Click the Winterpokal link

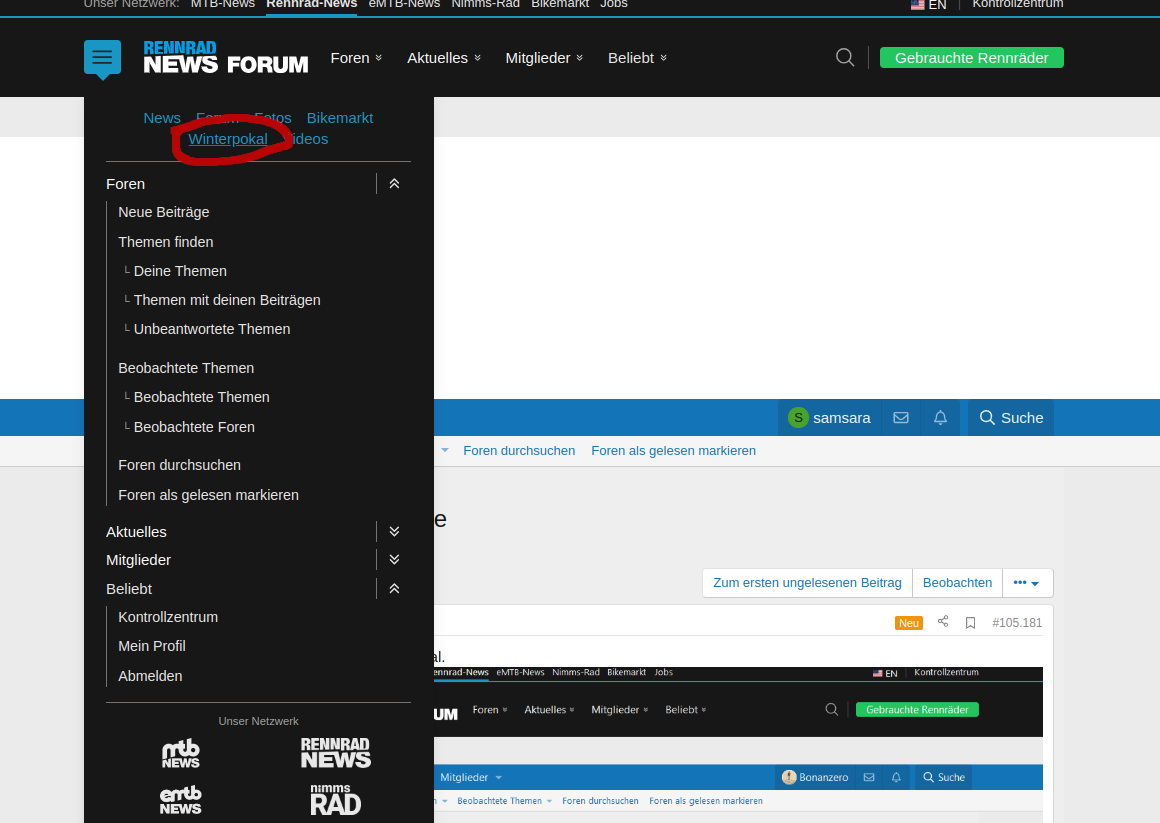point(228,139)
